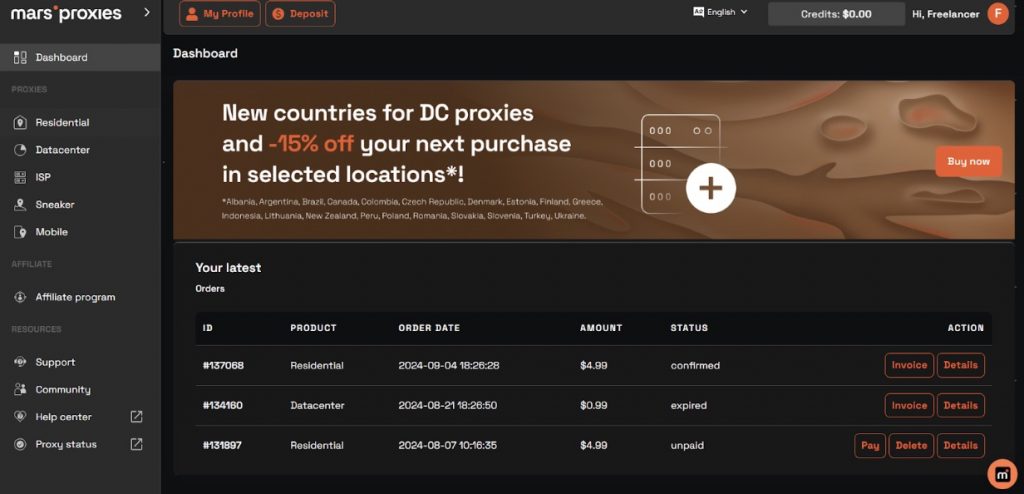Viewport: 1024px width, 494px height.
Task: Open the chat widget icon at bottom right
Action: [1001, 473]
